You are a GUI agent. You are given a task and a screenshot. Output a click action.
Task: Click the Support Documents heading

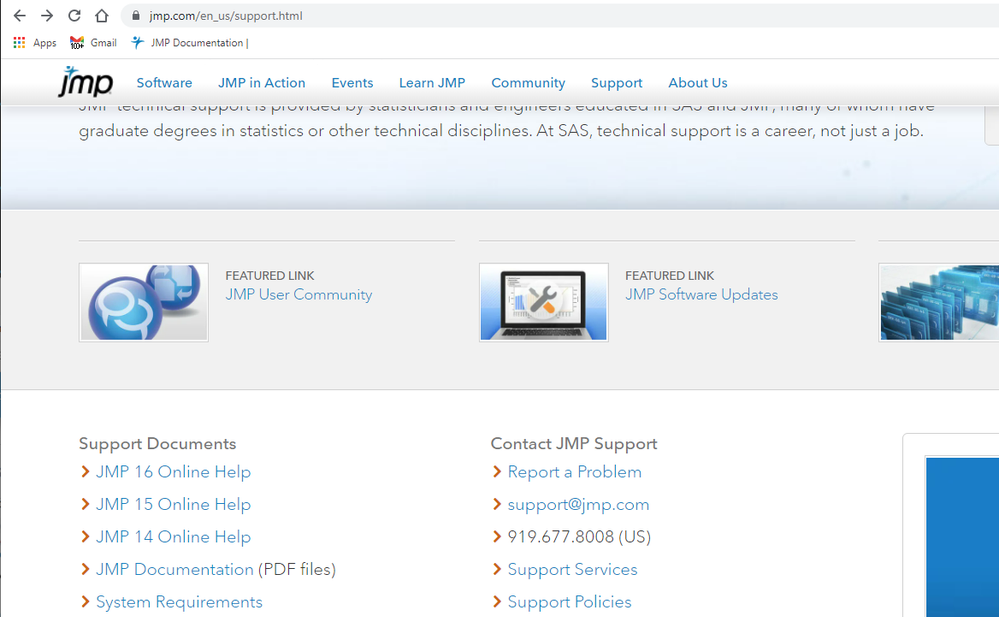(157, 444)
